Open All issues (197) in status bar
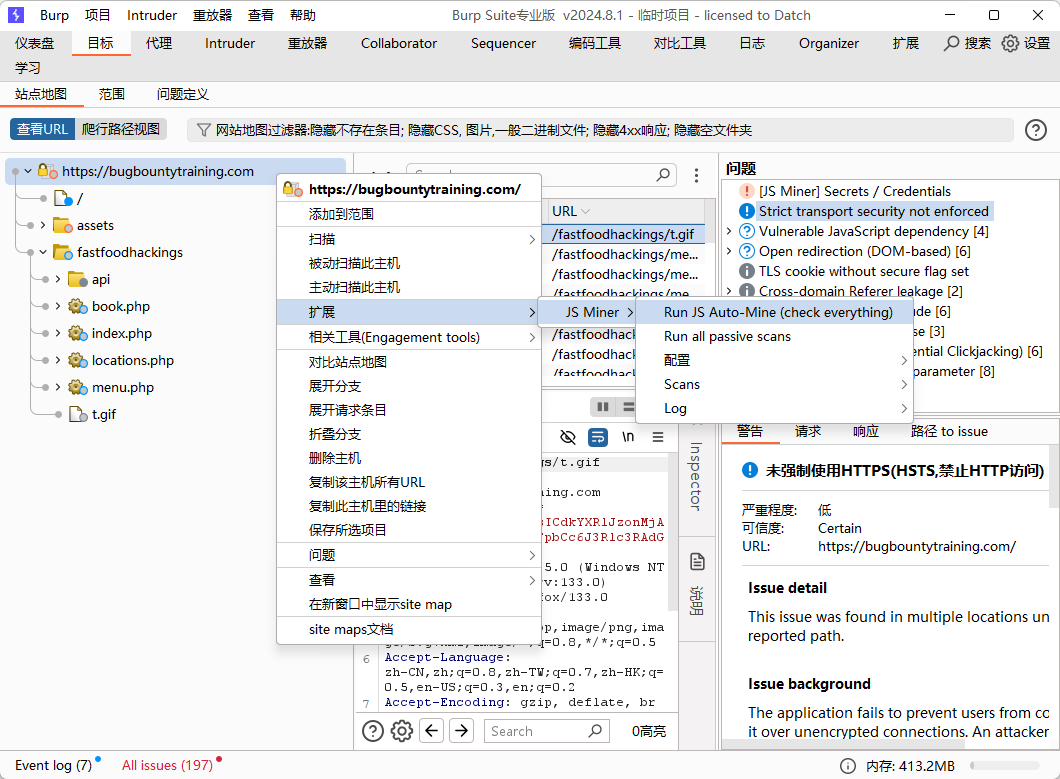This screenshot has height=779, width=1060. tap(167, 765)
